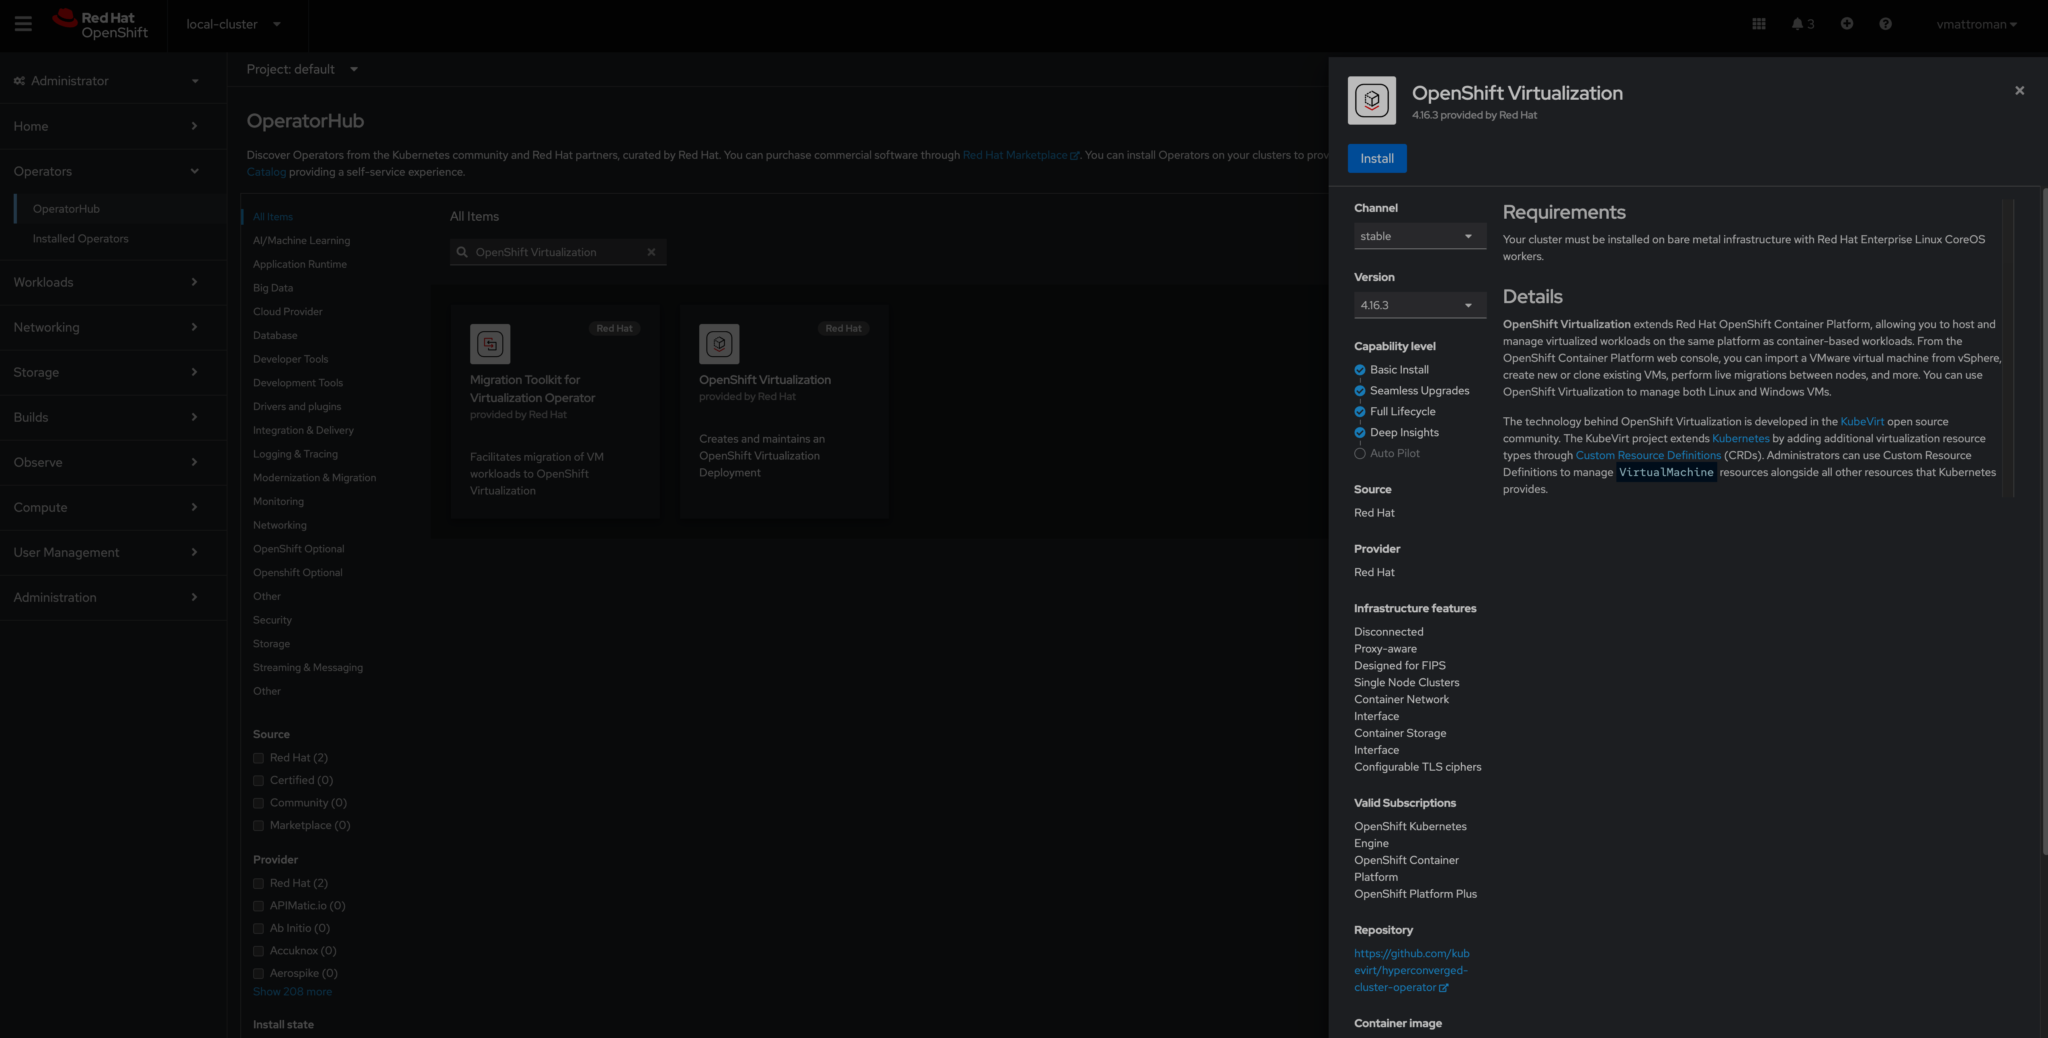This screenshot has width=2048, height=1038.
Task: Open Installed Operators in the sidebar
Action: (81, 239)
